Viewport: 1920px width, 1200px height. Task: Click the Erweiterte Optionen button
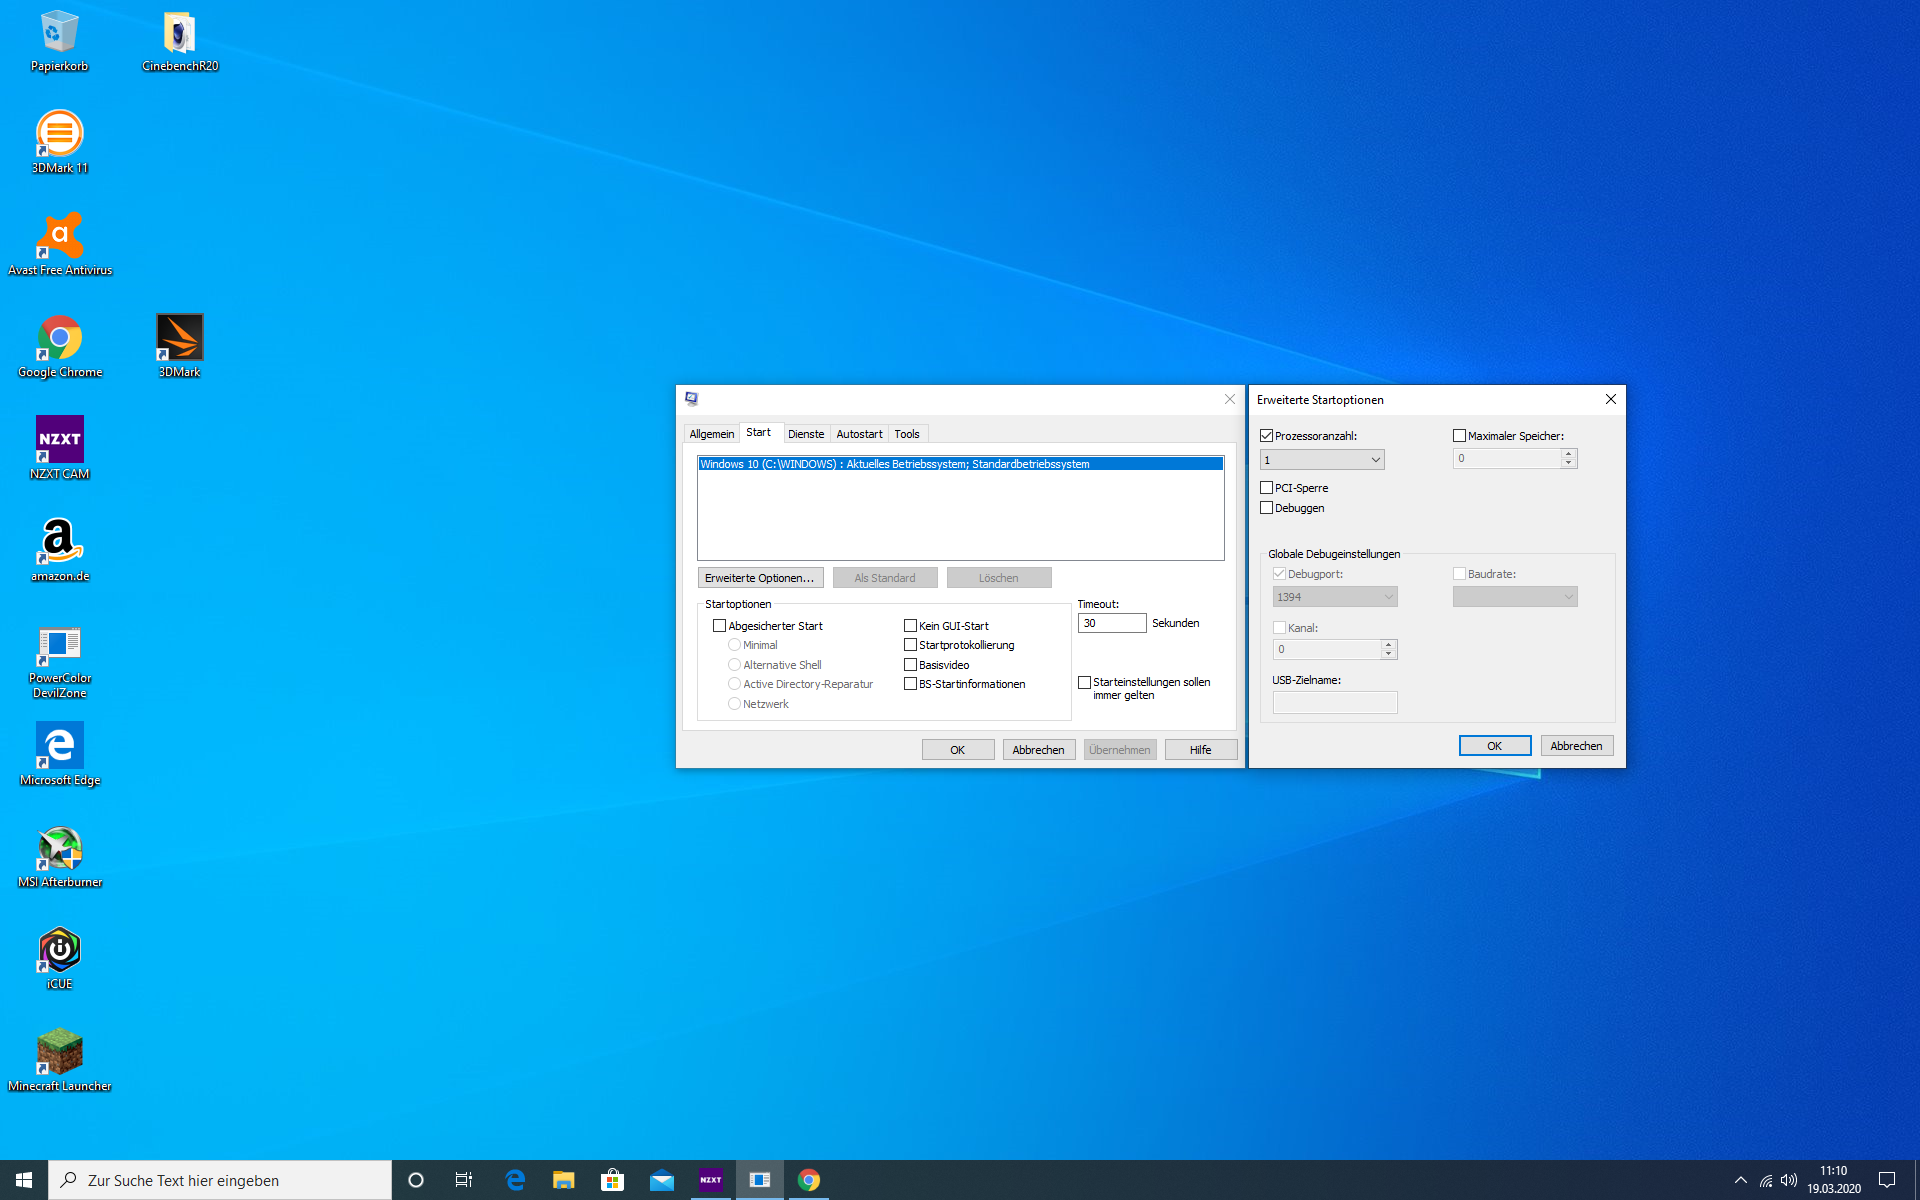[x=759, y=577]
